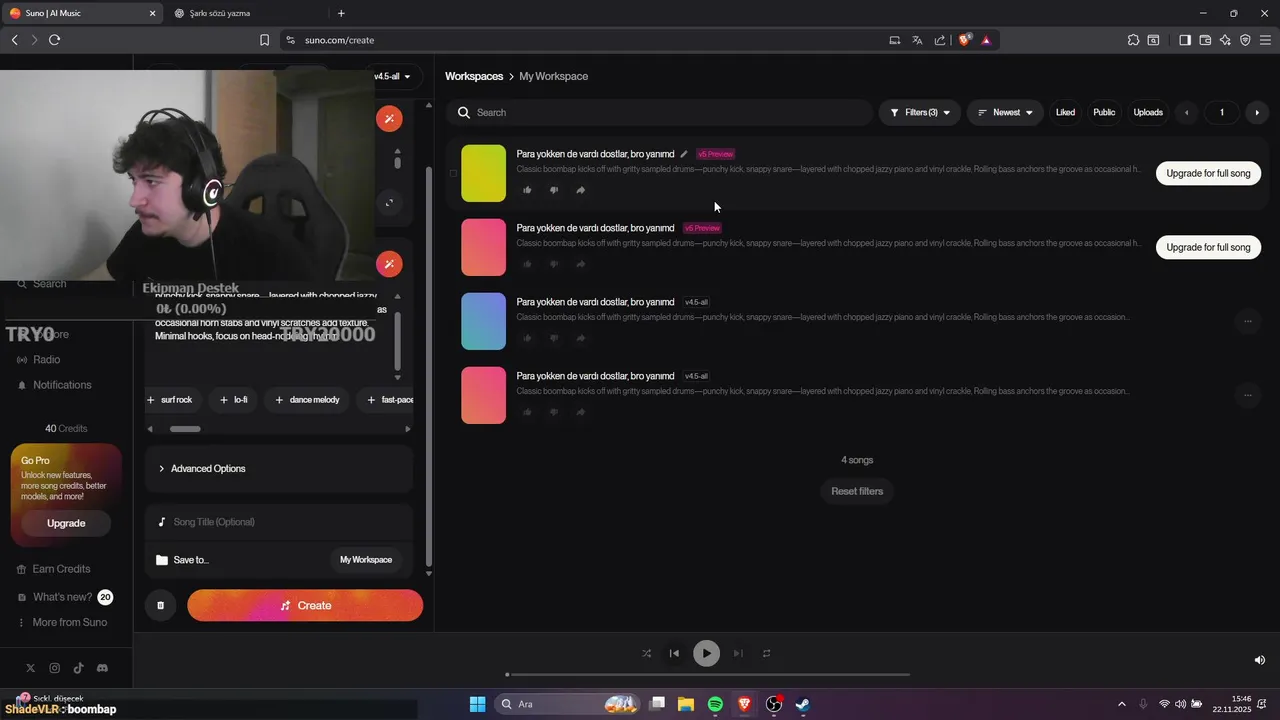This screenshot has height=720, width=1280.
Task: Open the v4.5-all model dropdown
Action: pyautogui.click(x=392, y=76)
